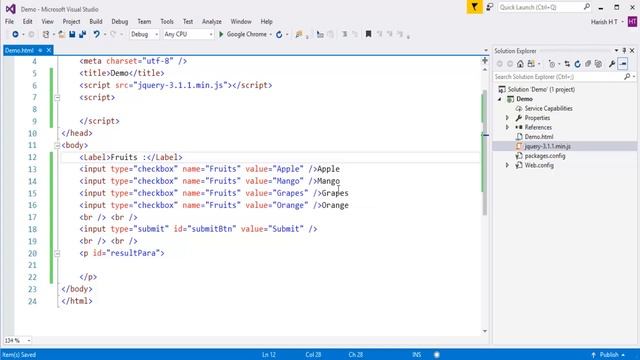Click the Open File toolbar icon

click(x=62, y=35)
